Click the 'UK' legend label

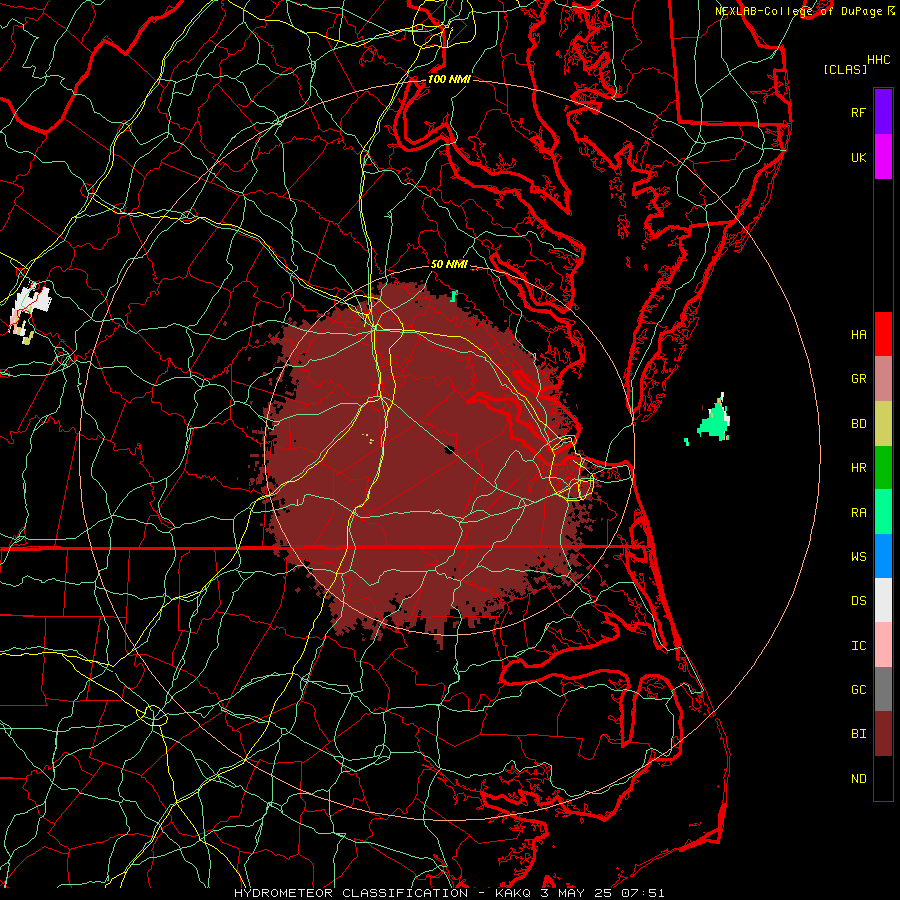[858, 157]
